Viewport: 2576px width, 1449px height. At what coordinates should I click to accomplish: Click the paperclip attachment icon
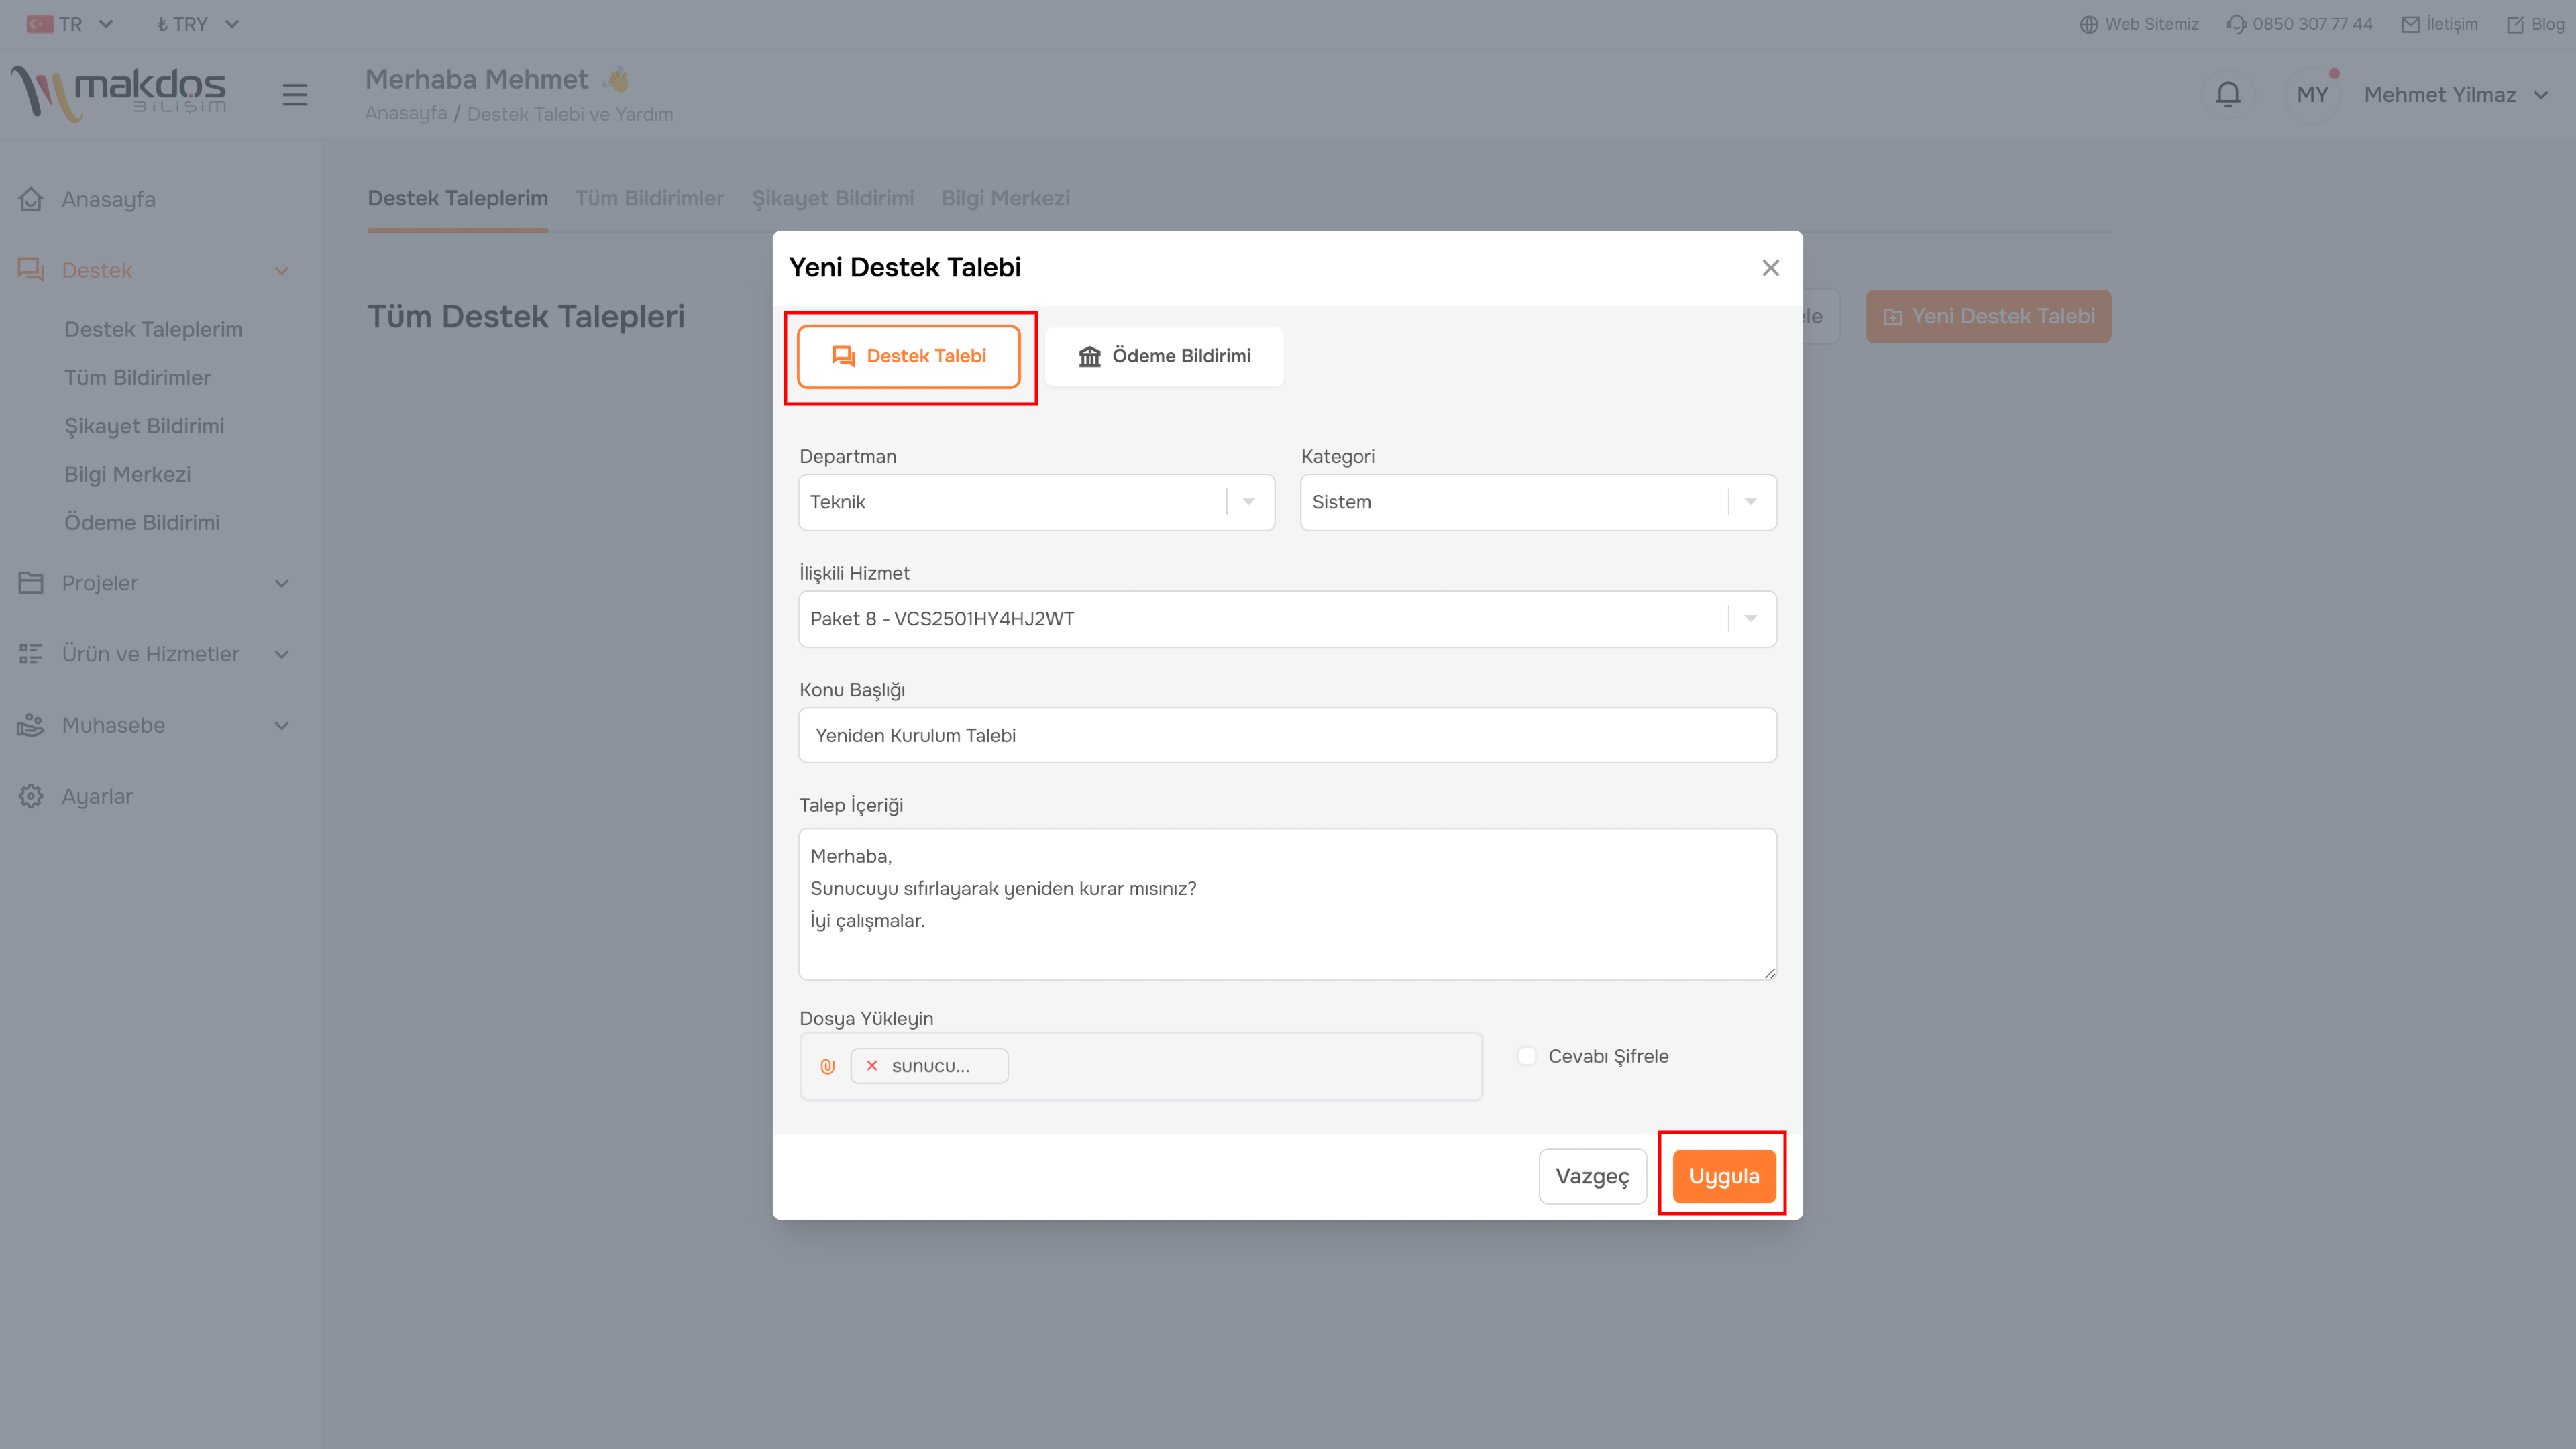pyautogui.click(x=827, y=1066)
